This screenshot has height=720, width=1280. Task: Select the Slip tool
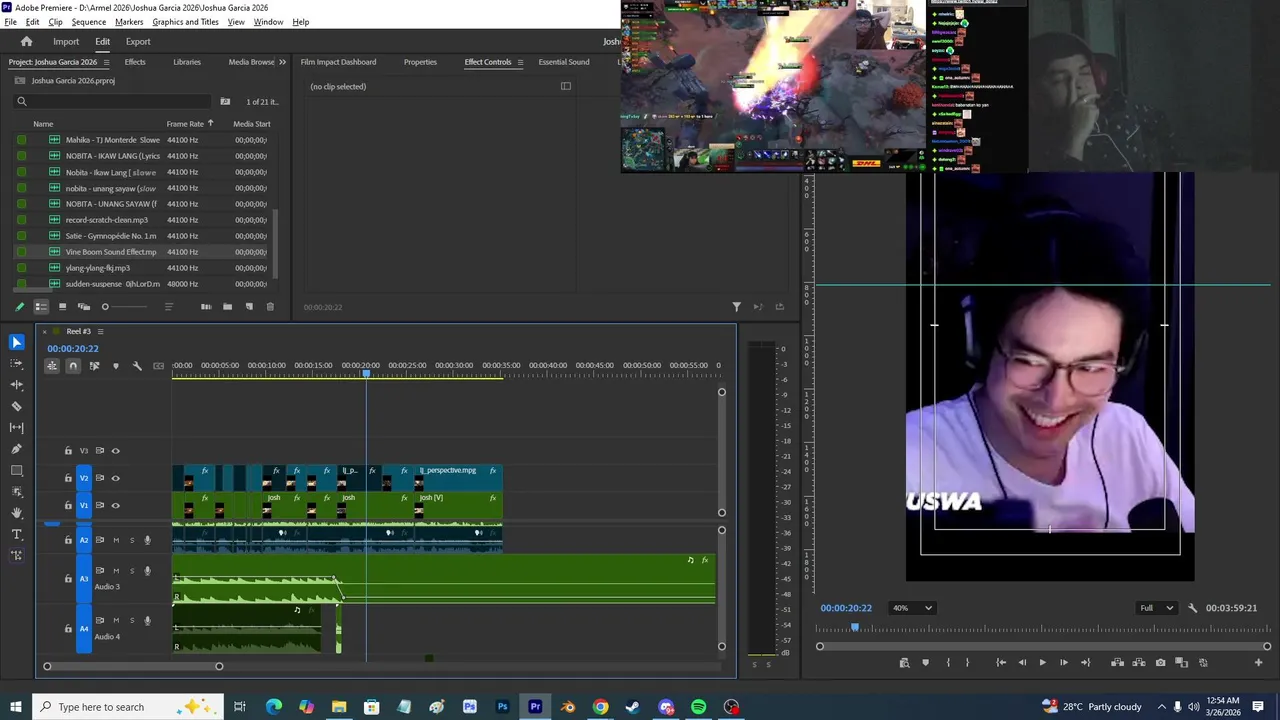tap(16, 427)
